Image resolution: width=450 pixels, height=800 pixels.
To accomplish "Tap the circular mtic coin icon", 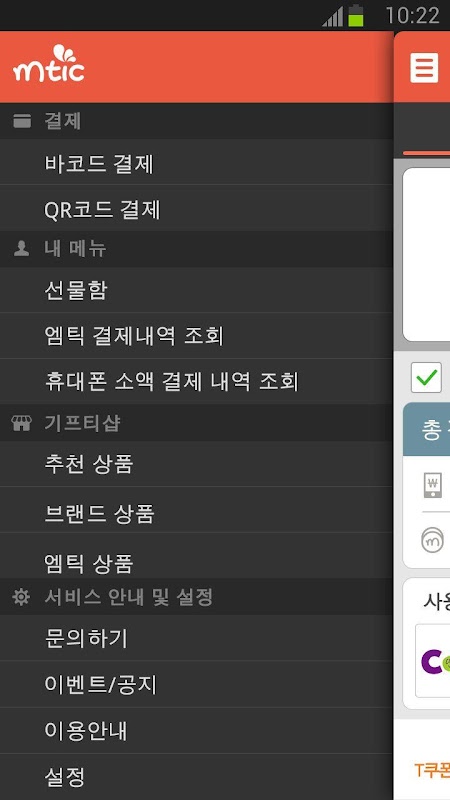I will (433, 540).
